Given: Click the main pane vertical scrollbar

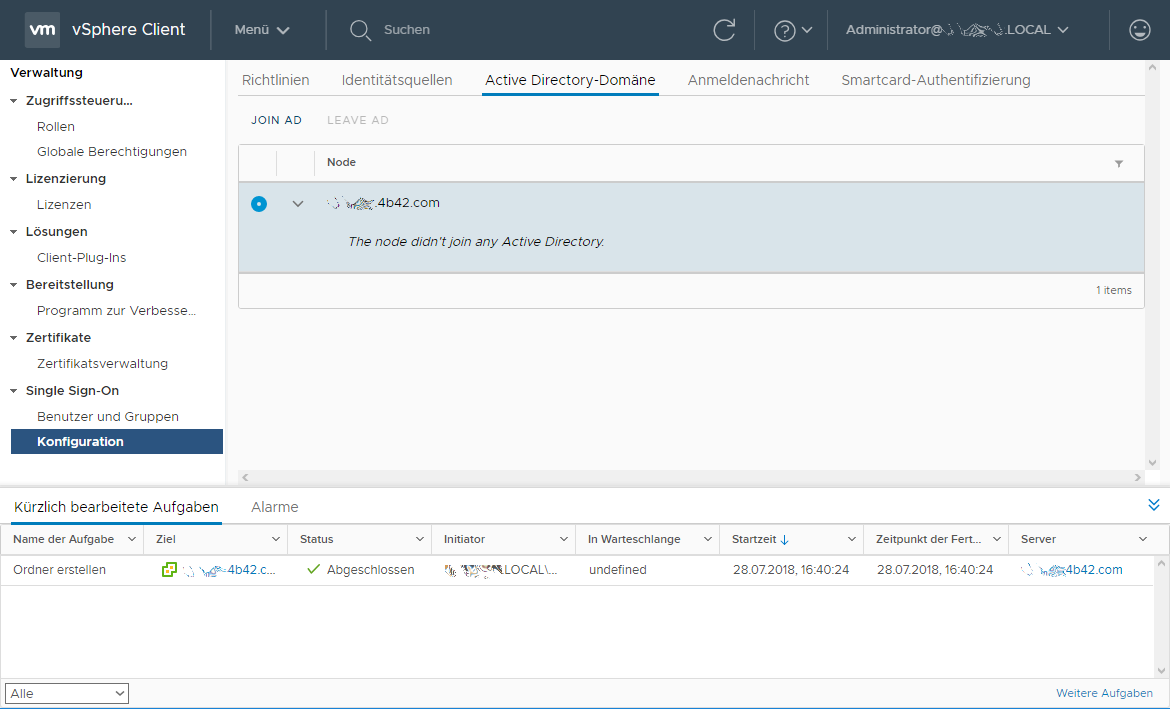Looking at the screenshot, I should [1153, 265].
